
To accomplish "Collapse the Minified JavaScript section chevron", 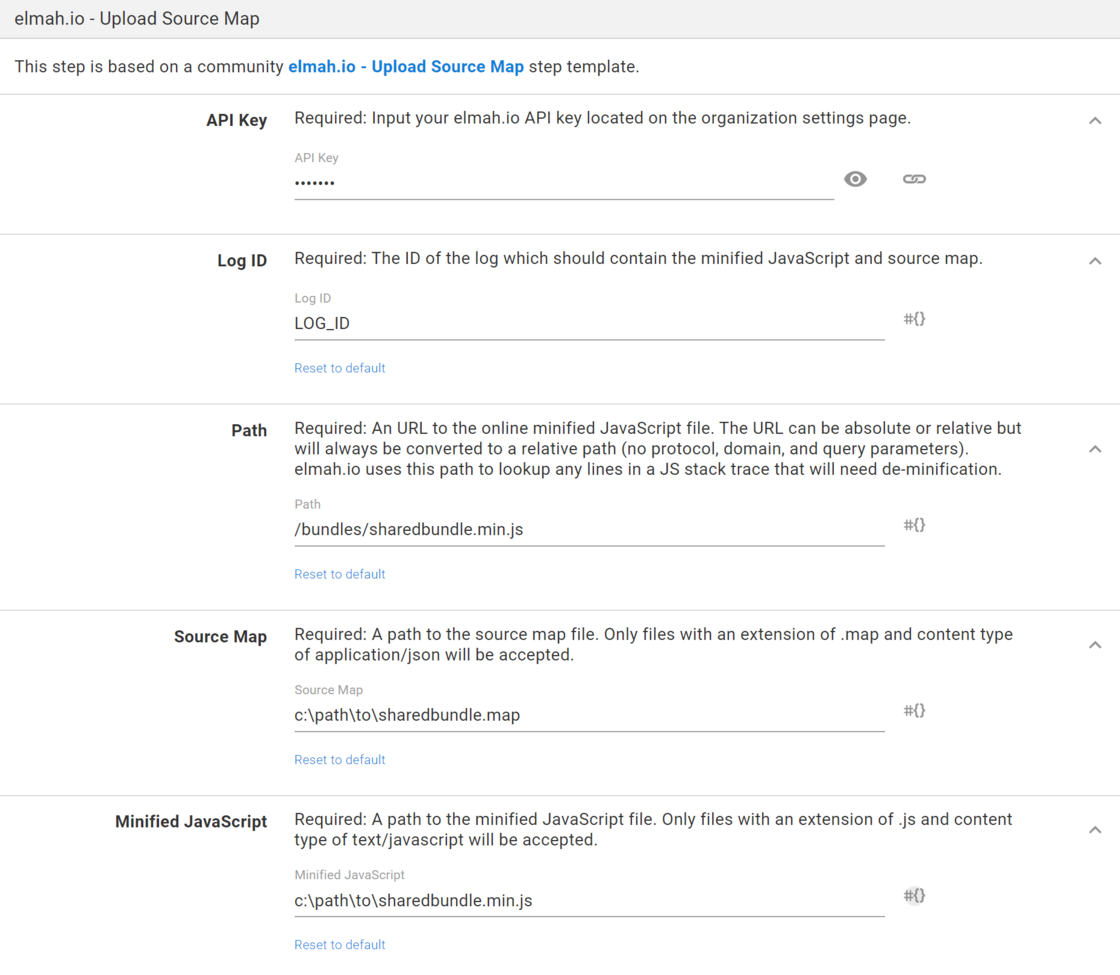I will pos(1095,830).
